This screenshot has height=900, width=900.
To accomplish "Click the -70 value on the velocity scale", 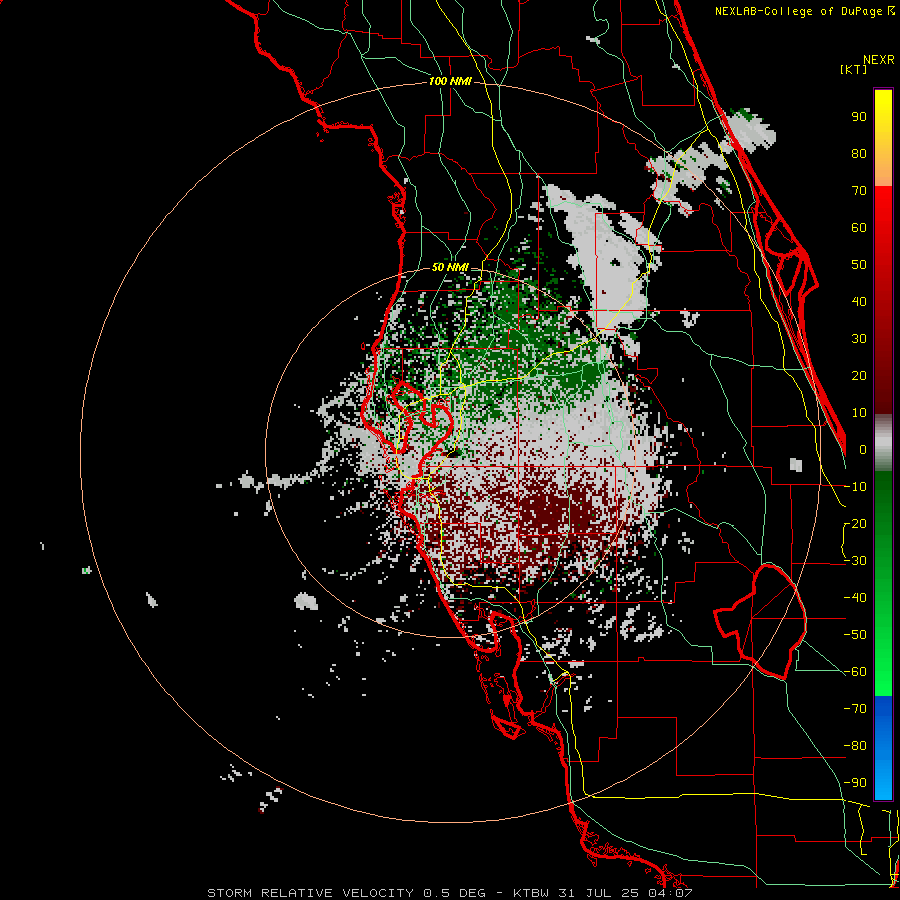I will click(x=855, y=709).
